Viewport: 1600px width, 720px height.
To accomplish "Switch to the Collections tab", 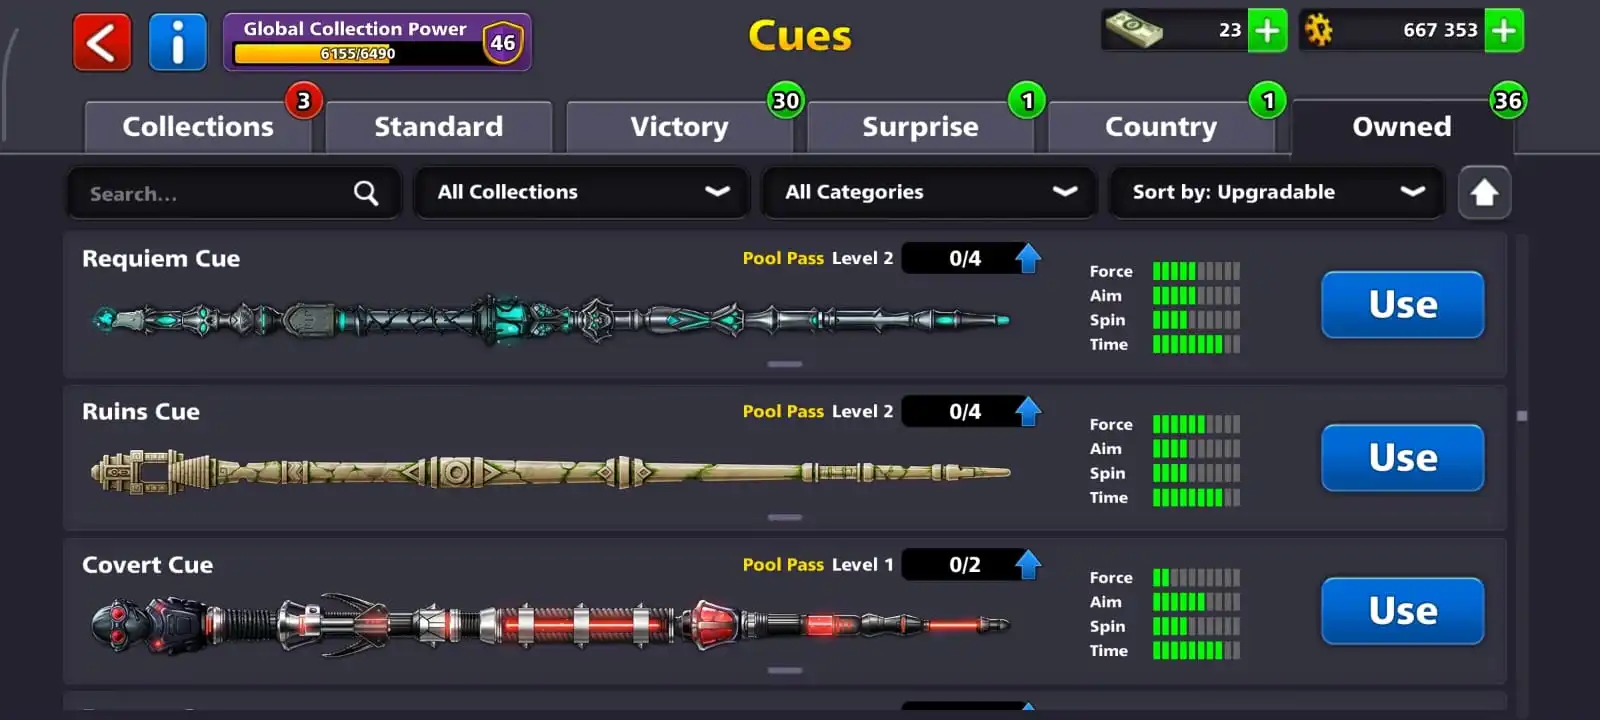I will 198,127.
